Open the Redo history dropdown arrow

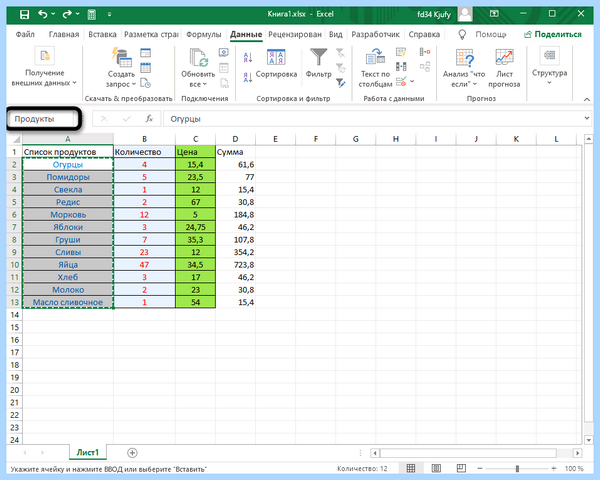(78, 15)
